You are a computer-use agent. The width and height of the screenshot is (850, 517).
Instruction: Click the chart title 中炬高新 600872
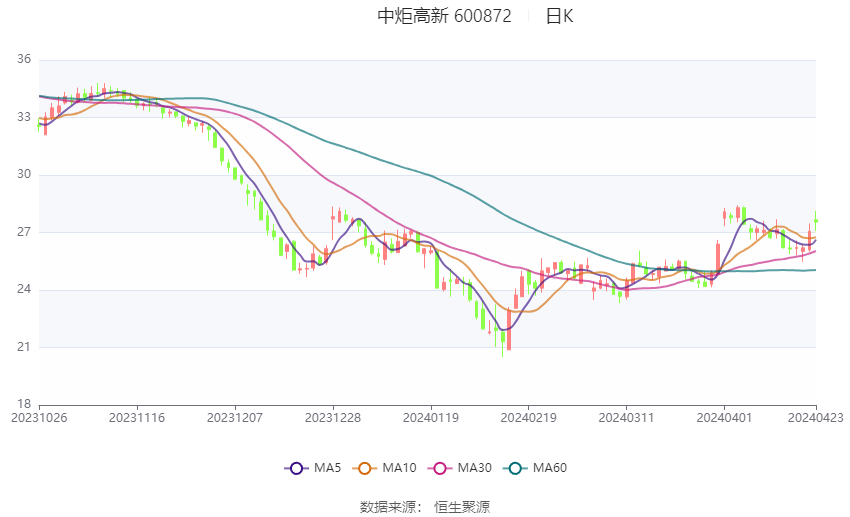click(x=445, y=16)
